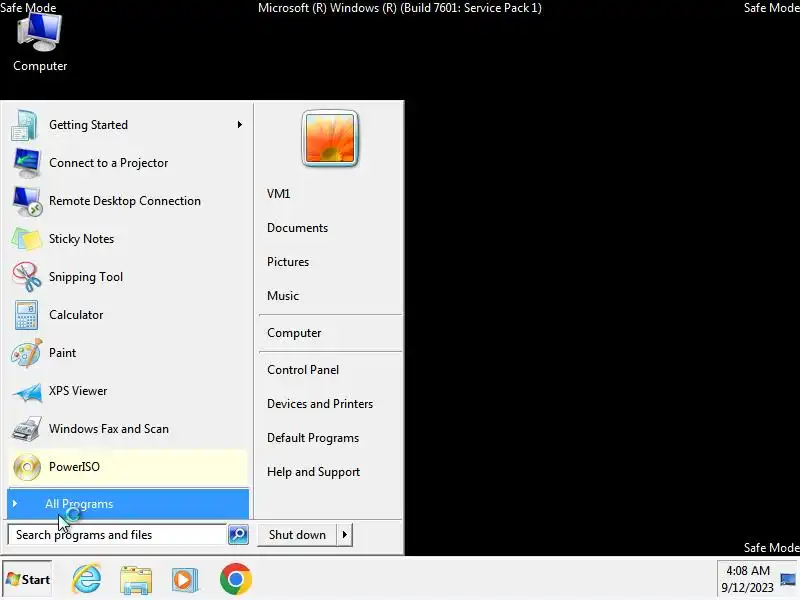The height and width of the screenshot is (600, 800).
Task: Click the PowerISO disc icon
Action: pos(27,467)
